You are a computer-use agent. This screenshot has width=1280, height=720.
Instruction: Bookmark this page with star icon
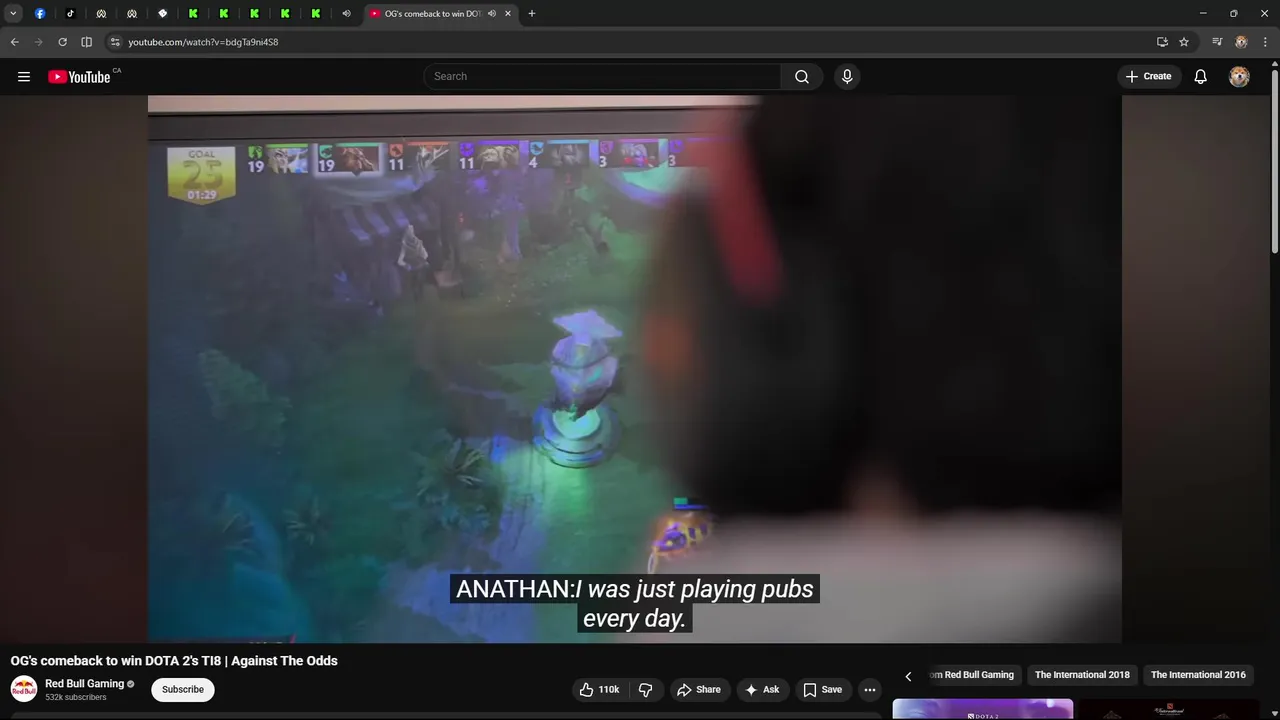(x=1184, y=42)
